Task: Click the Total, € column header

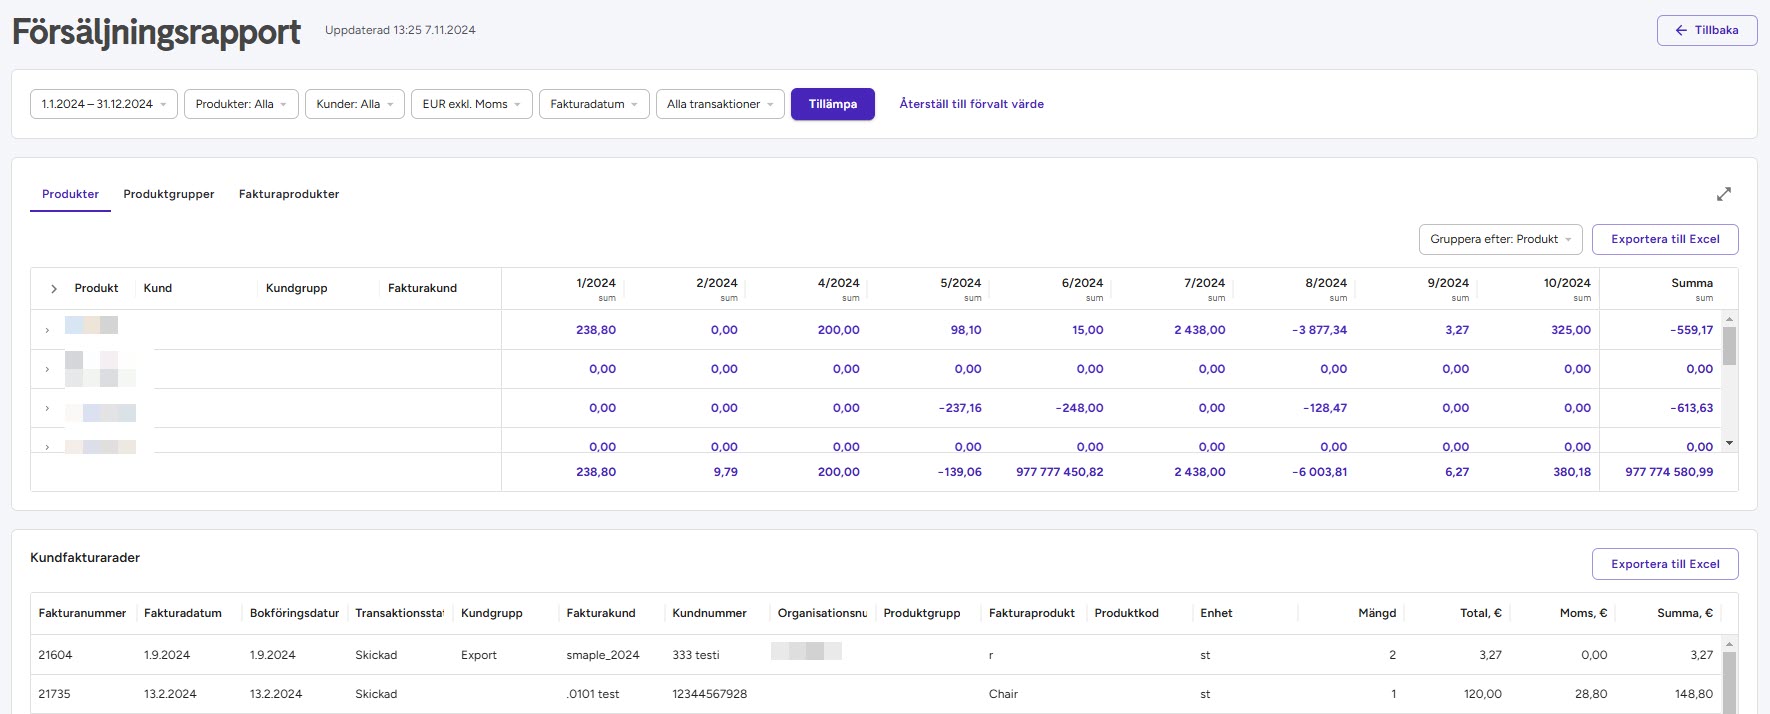Action: coord(1480,613)
